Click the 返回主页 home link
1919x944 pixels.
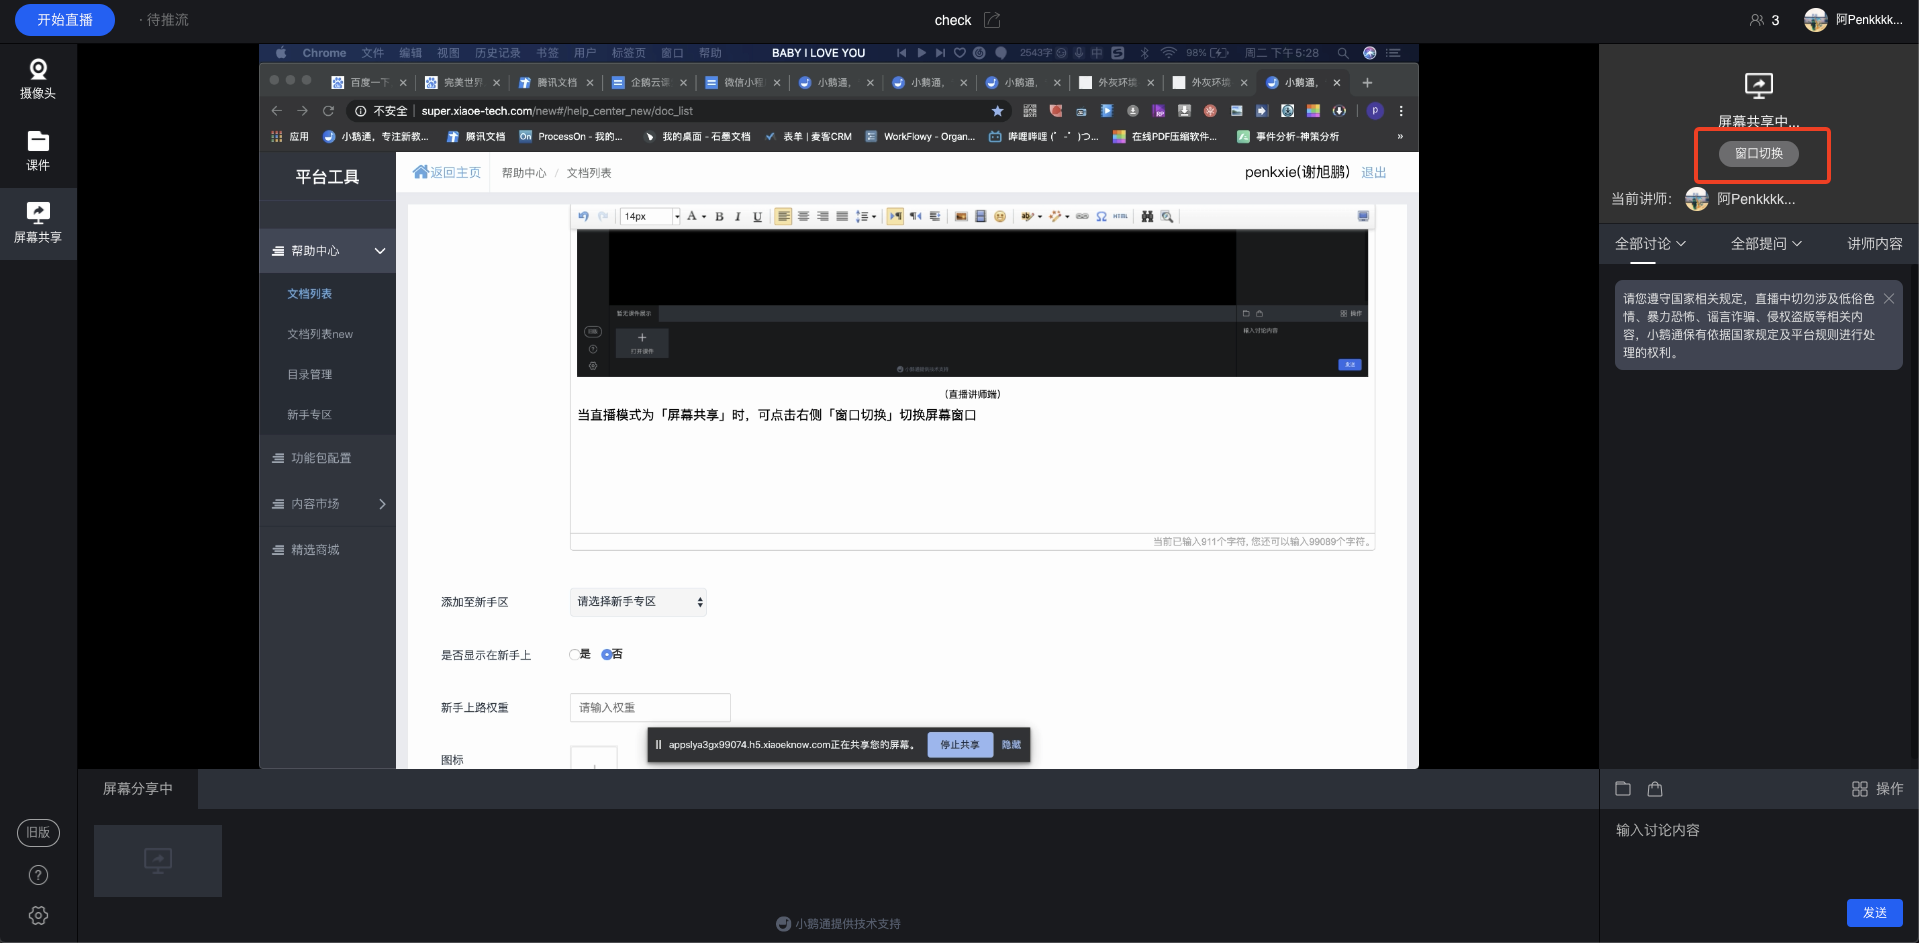447,172
